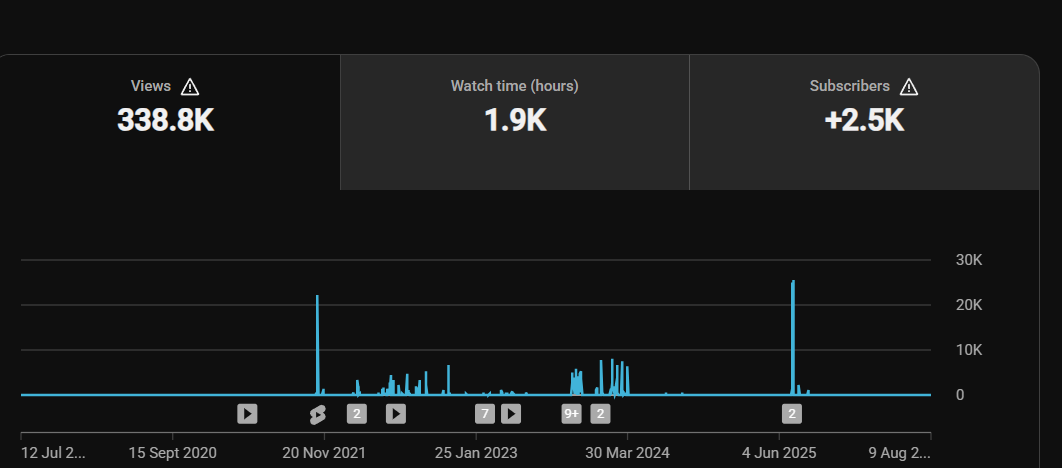Select the Views tab

point(167,122)
